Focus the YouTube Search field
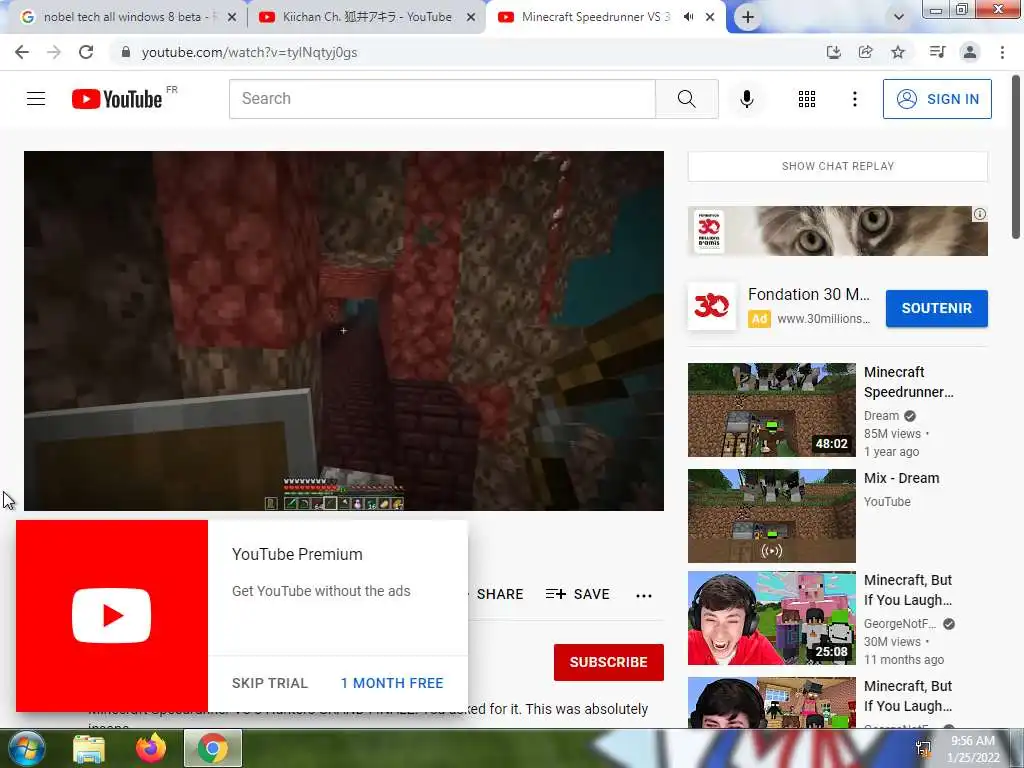 pyautogui.click(x=442, y=99)
